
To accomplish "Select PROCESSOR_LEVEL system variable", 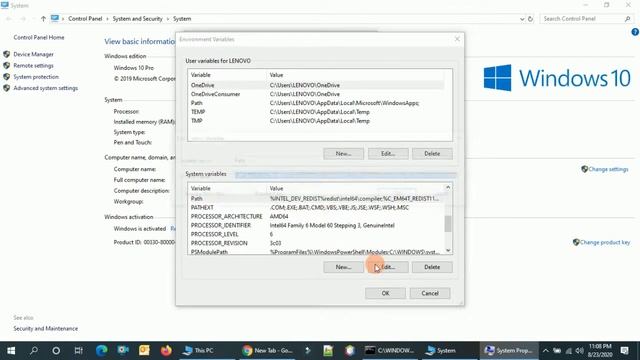I will point(316,234).
